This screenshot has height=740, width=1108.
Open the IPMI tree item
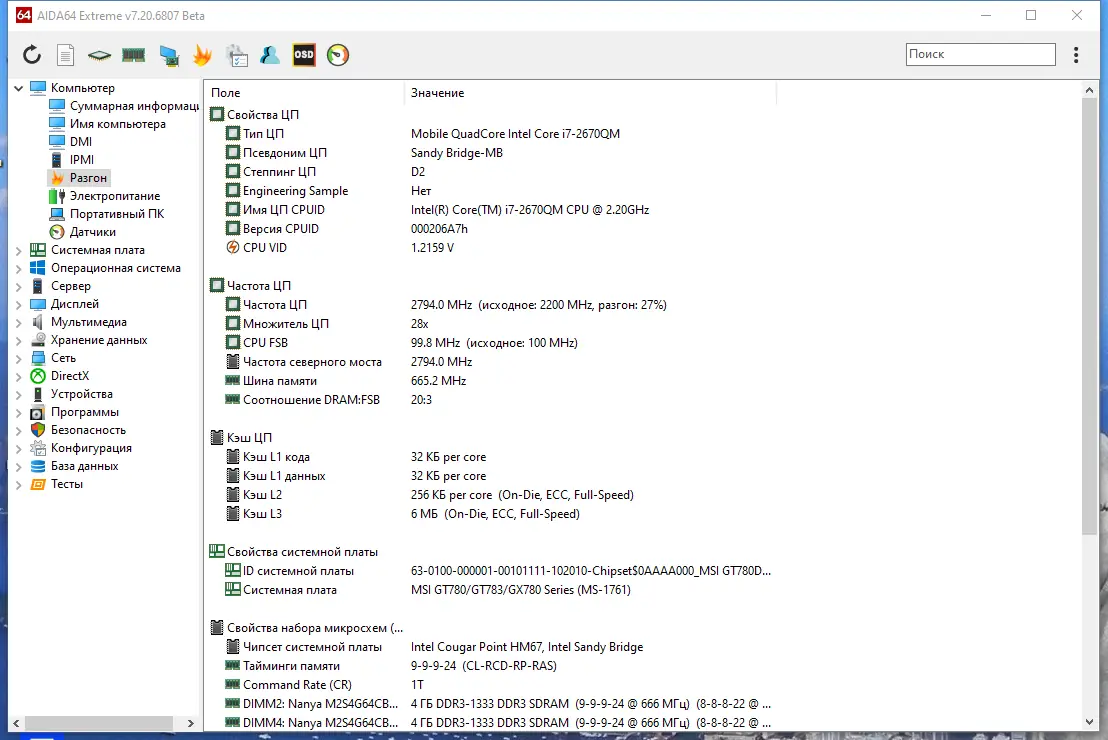tap(81, 160)
